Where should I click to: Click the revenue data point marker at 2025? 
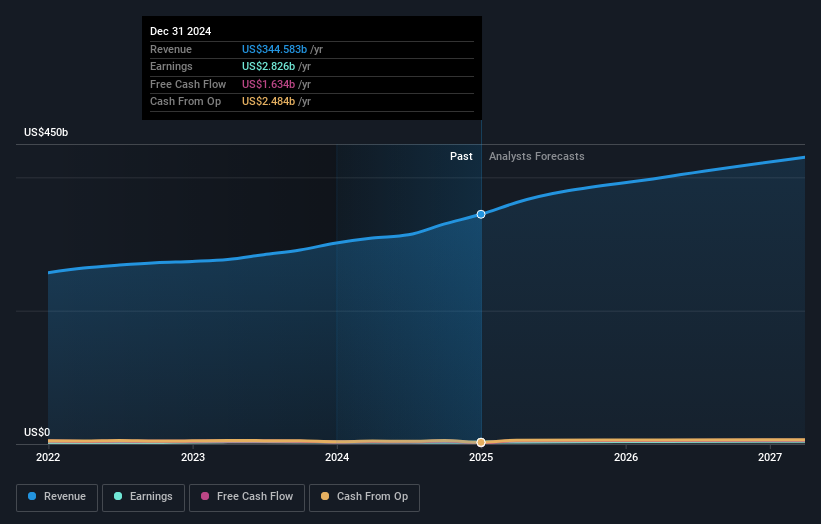coord(481,214)
